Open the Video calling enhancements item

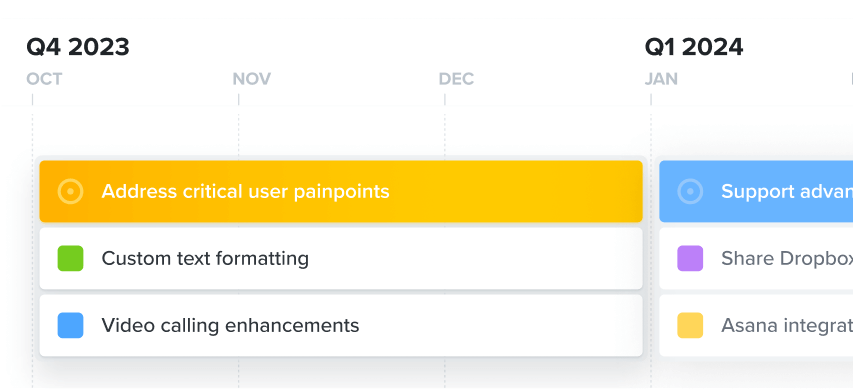pyautogui.click(x=341, y=325)
